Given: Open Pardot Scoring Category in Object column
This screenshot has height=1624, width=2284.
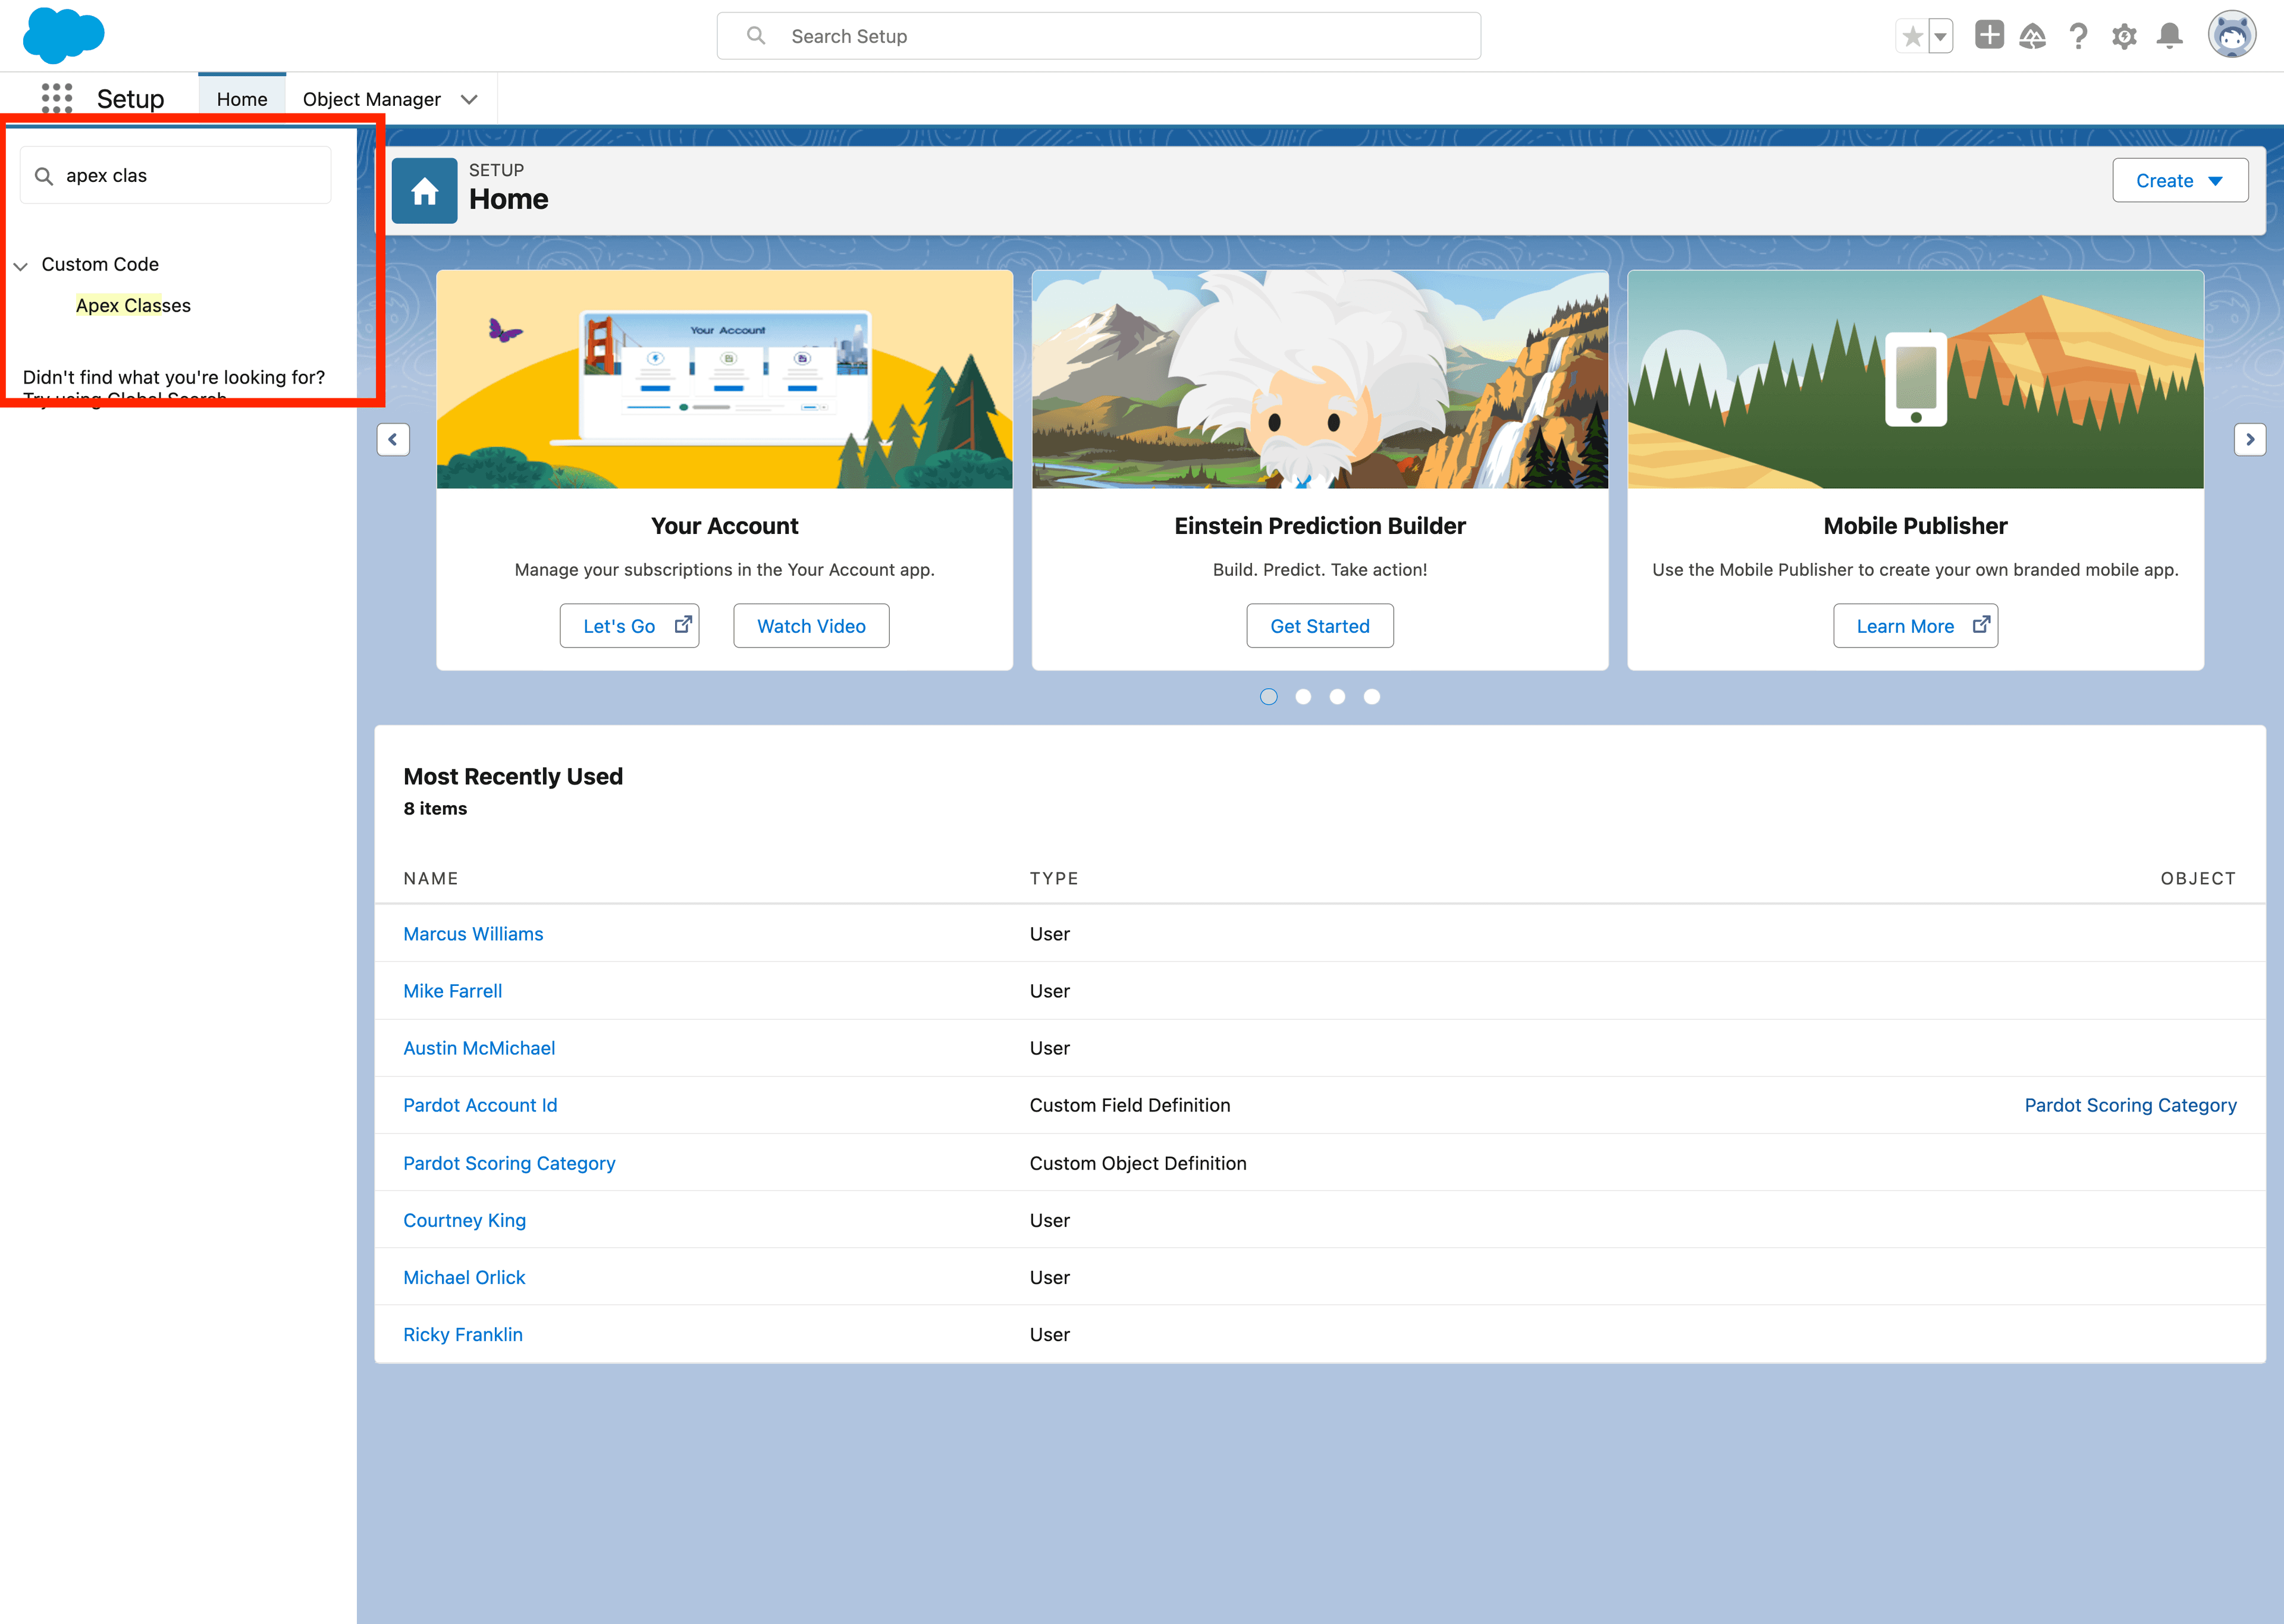Looking at the screenshot, I should coord(2130,1105).
